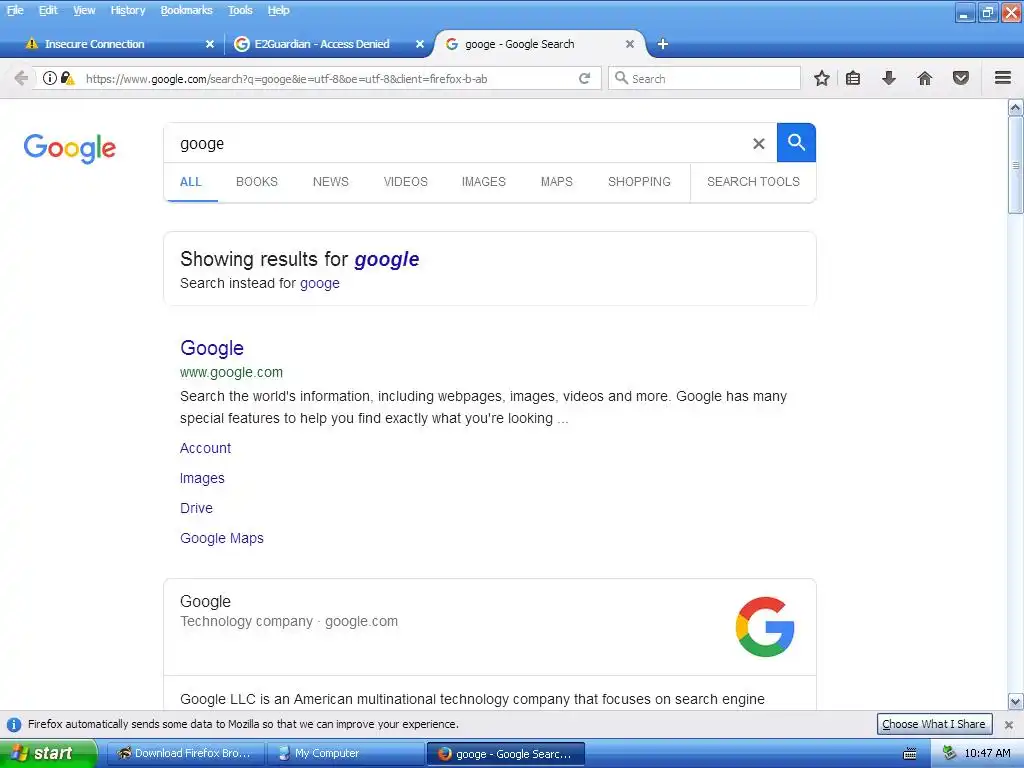Open the View menu
This screenshot has height=768, width=1024.
84,10
